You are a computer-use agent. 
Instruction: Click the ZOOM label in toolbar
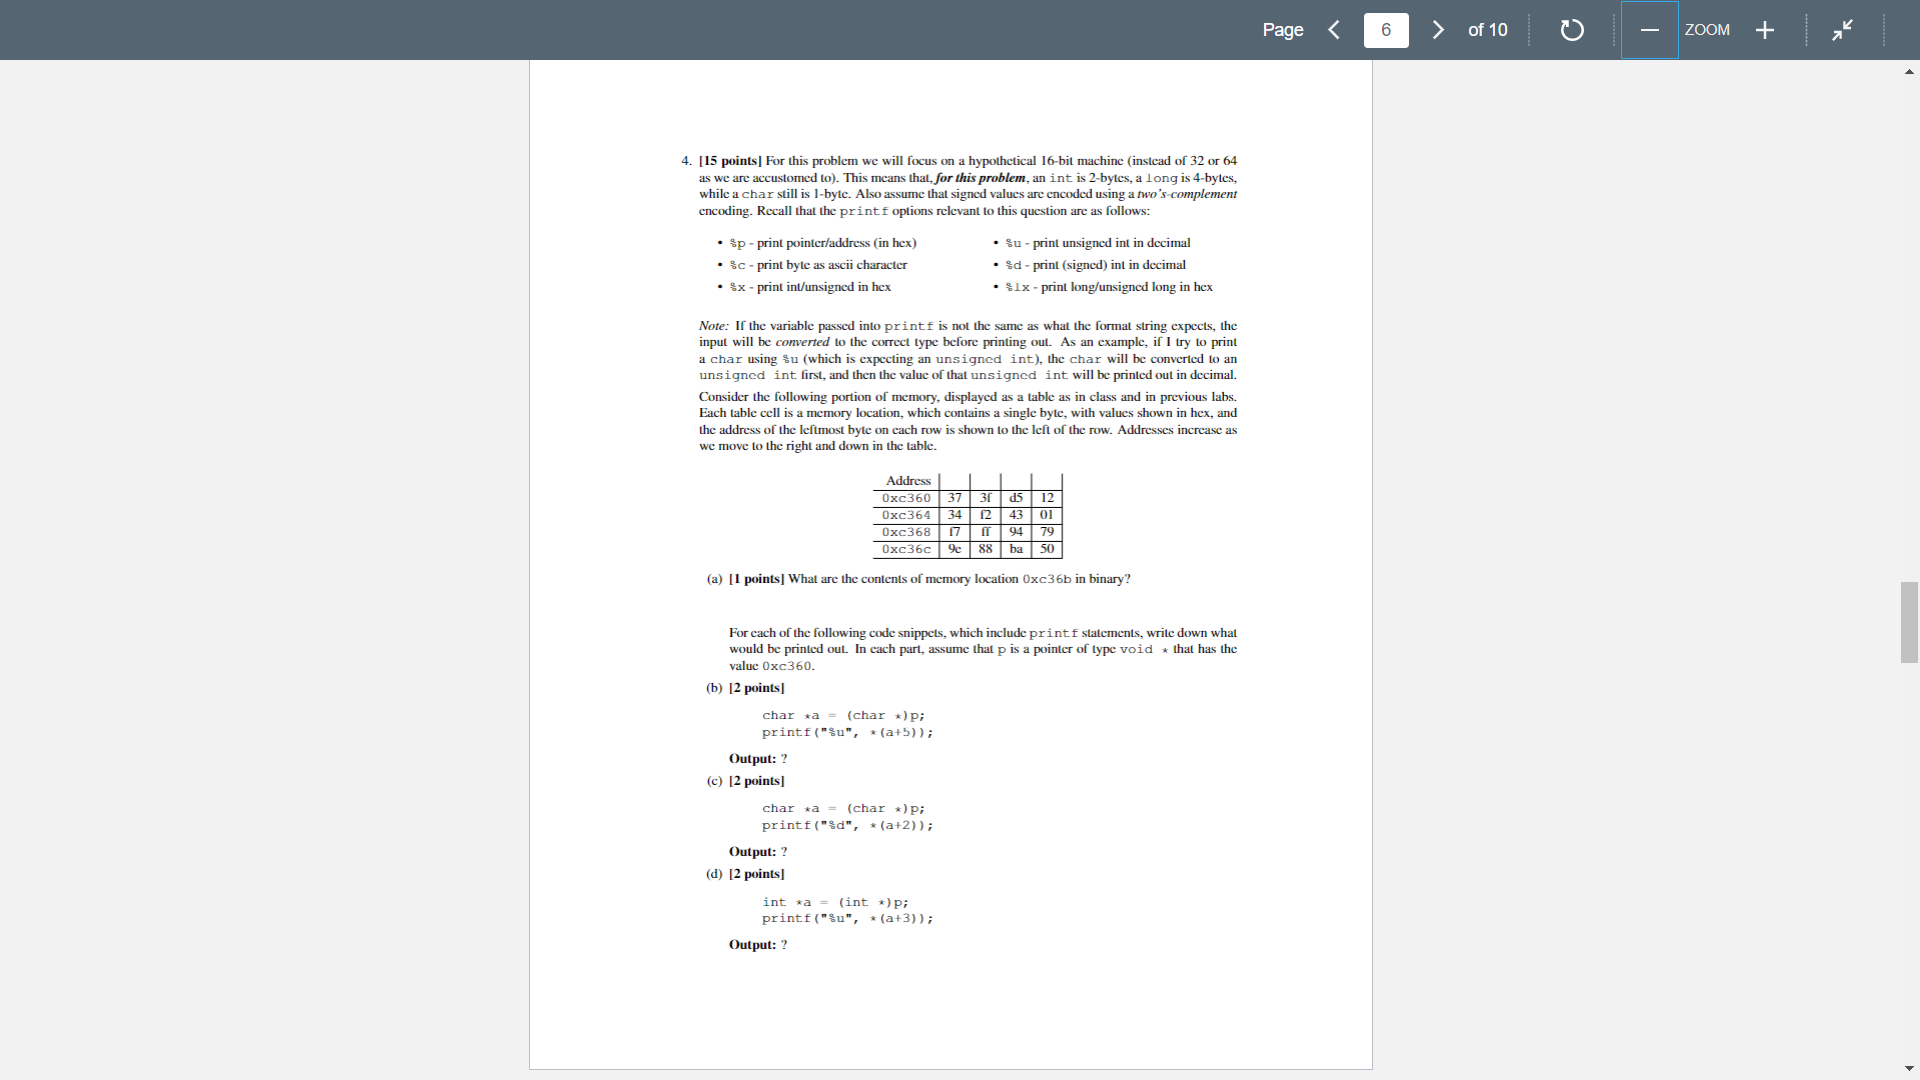click(x=1707, y=30)
